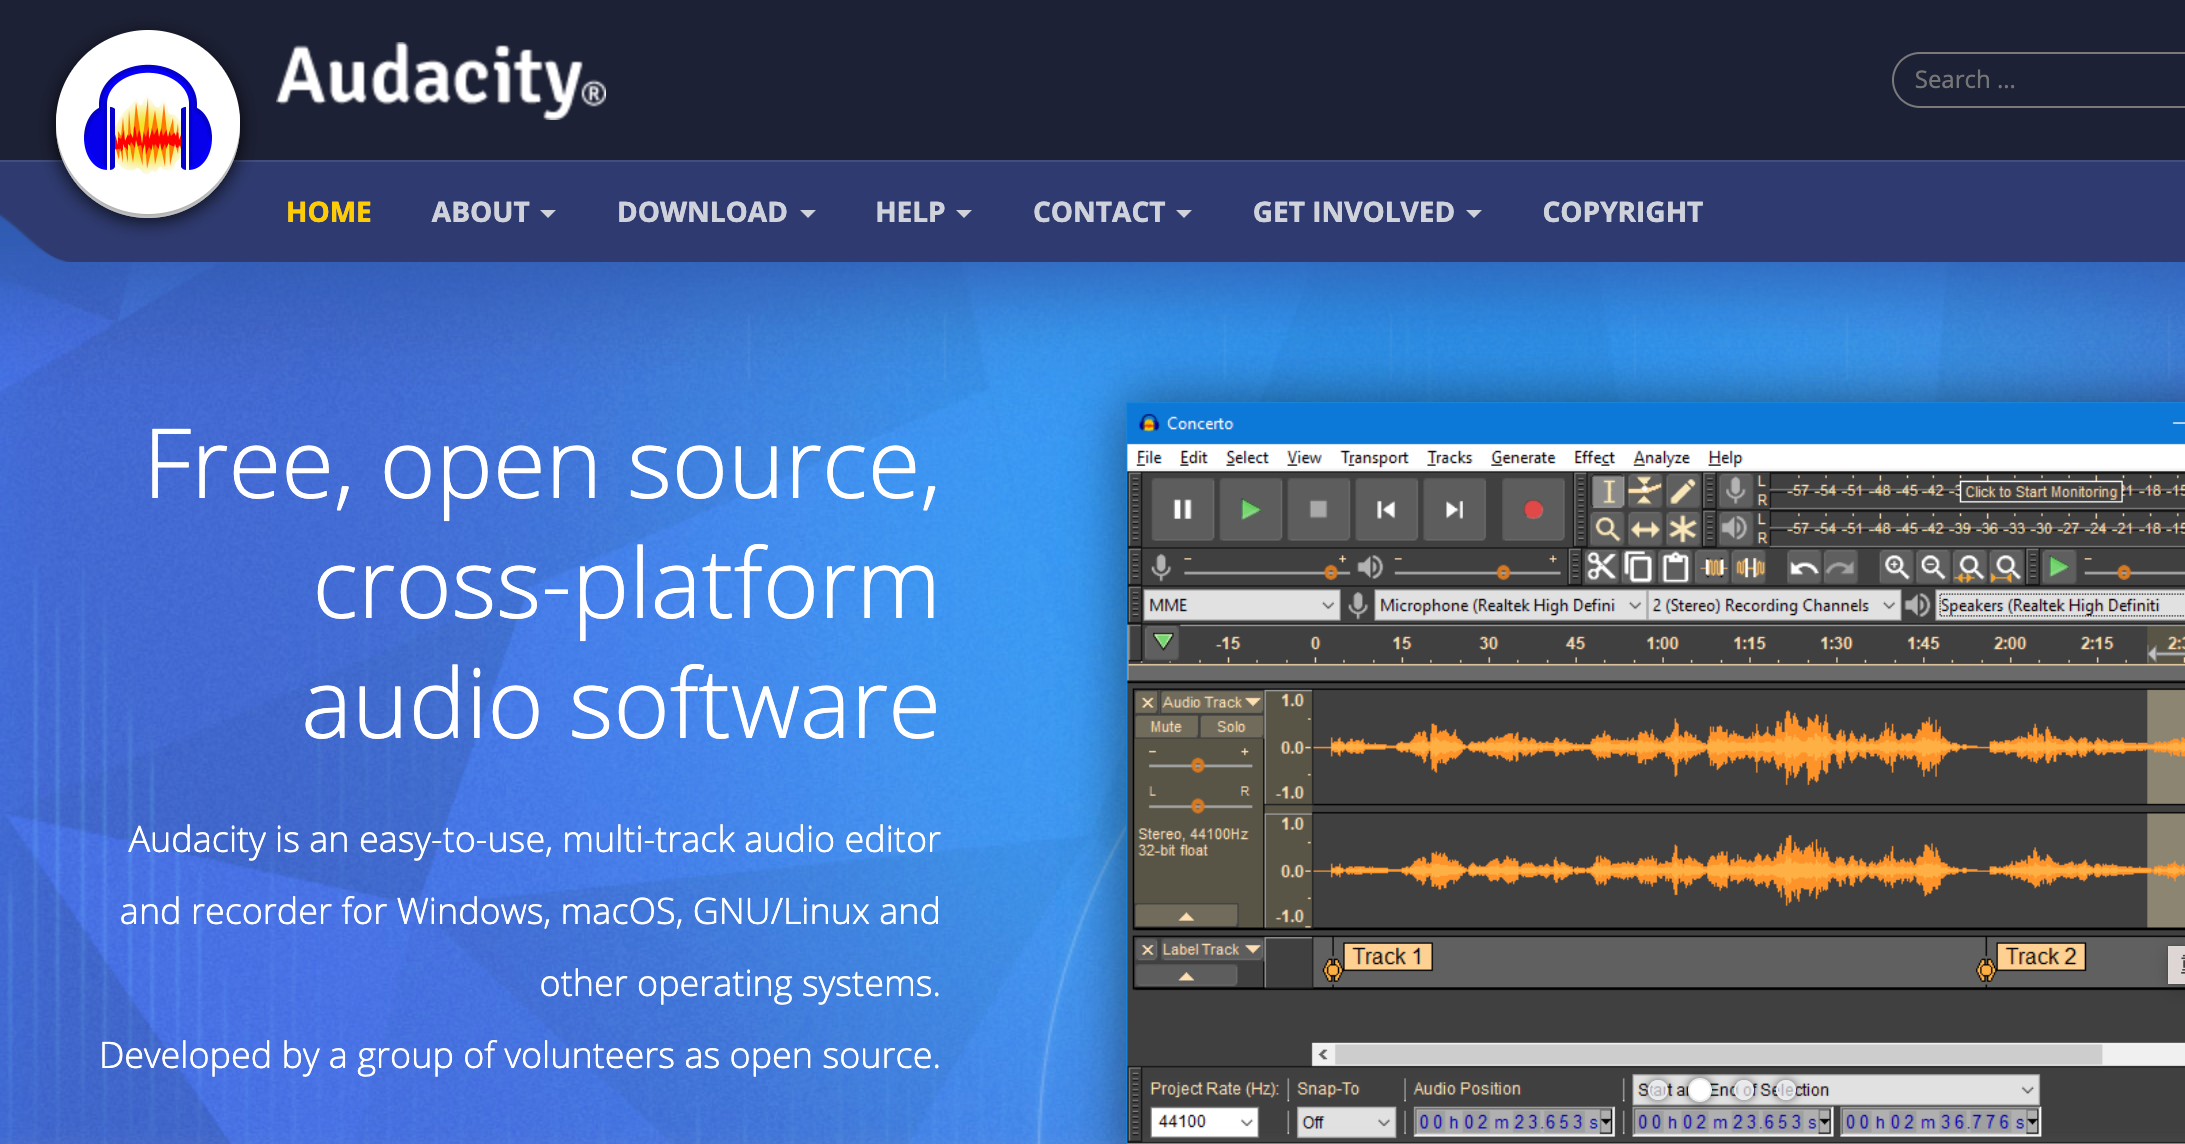Select the Multi-Tool asterisk
This screenshot has width=2185, height=1144.
(x=1682, y=528)
